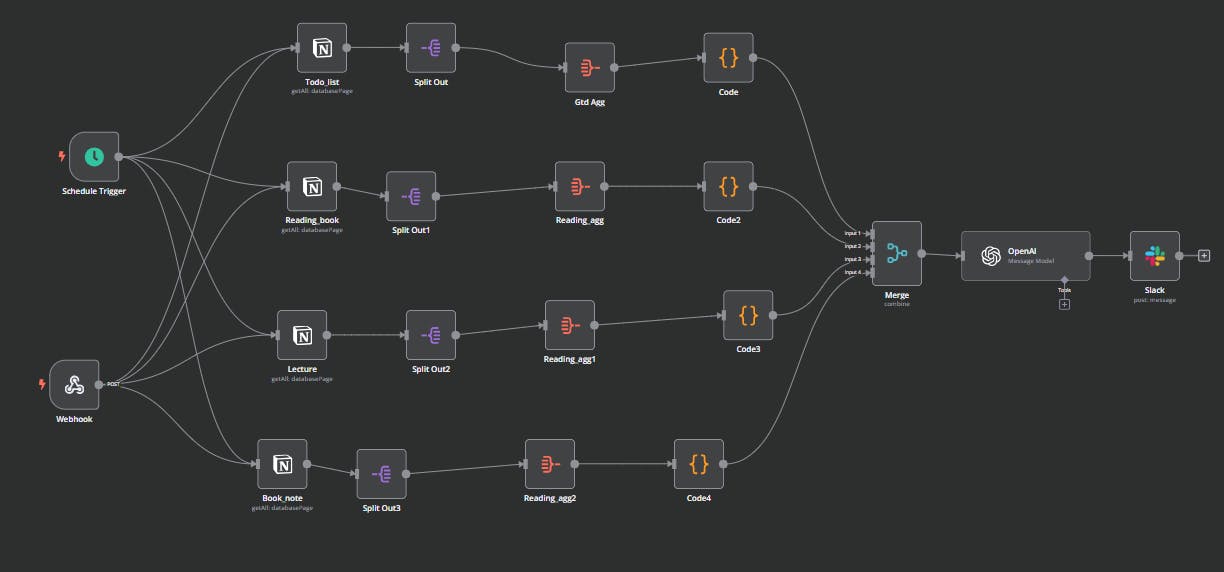
Task: Click the Reading_book label text
Action: point(312,221)
